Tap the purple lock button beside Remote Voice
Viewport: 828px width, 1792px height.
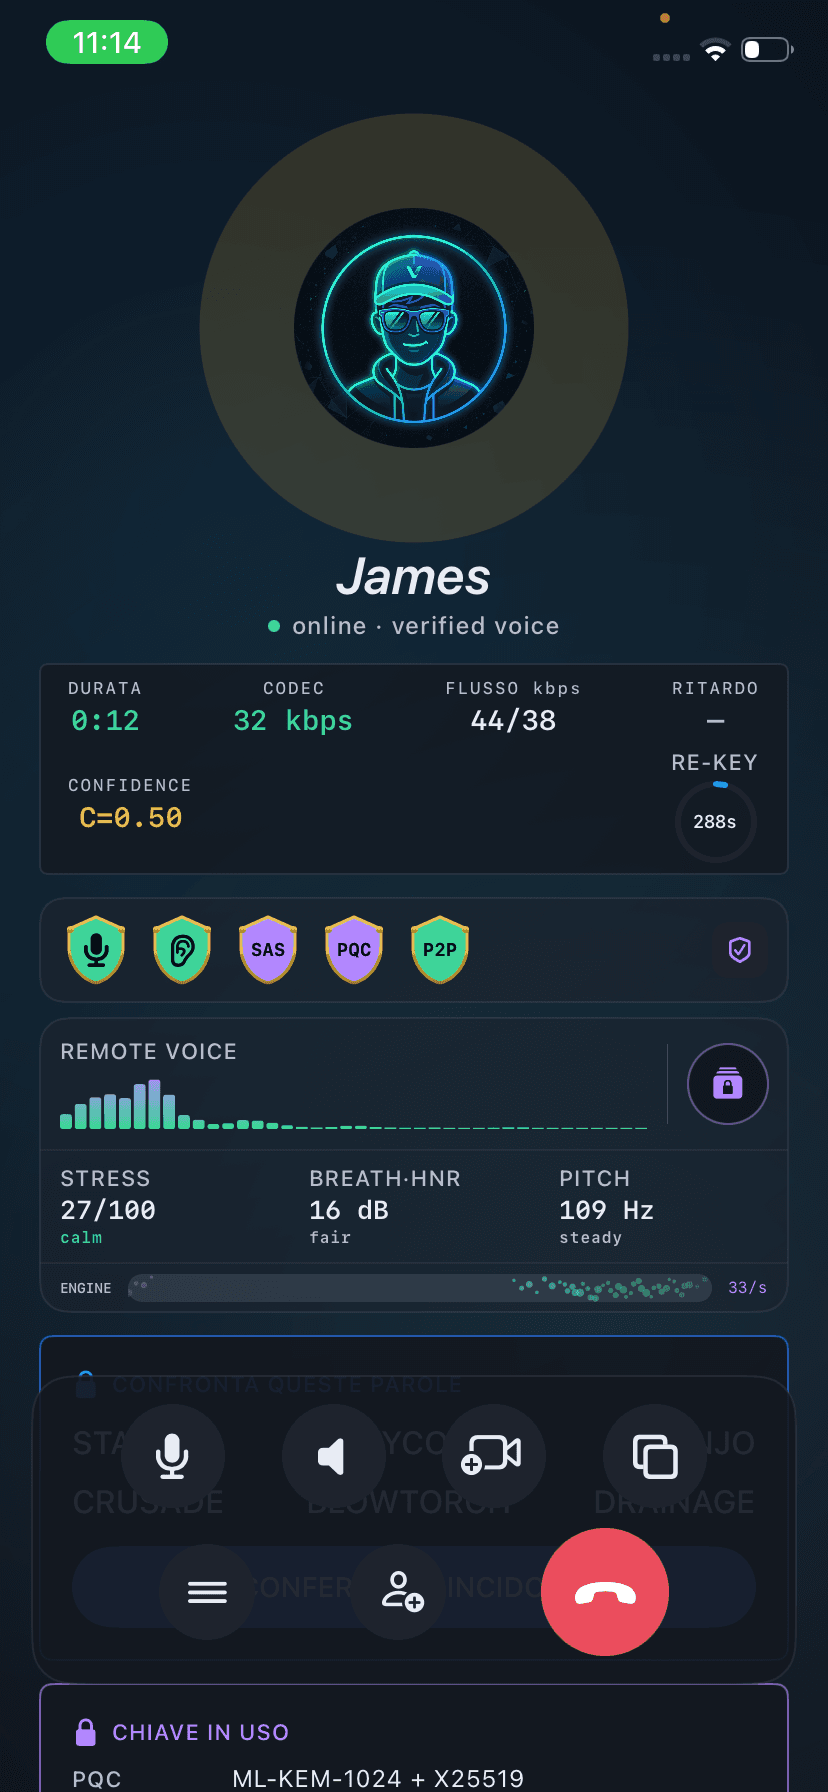(x=728, y=1084)
